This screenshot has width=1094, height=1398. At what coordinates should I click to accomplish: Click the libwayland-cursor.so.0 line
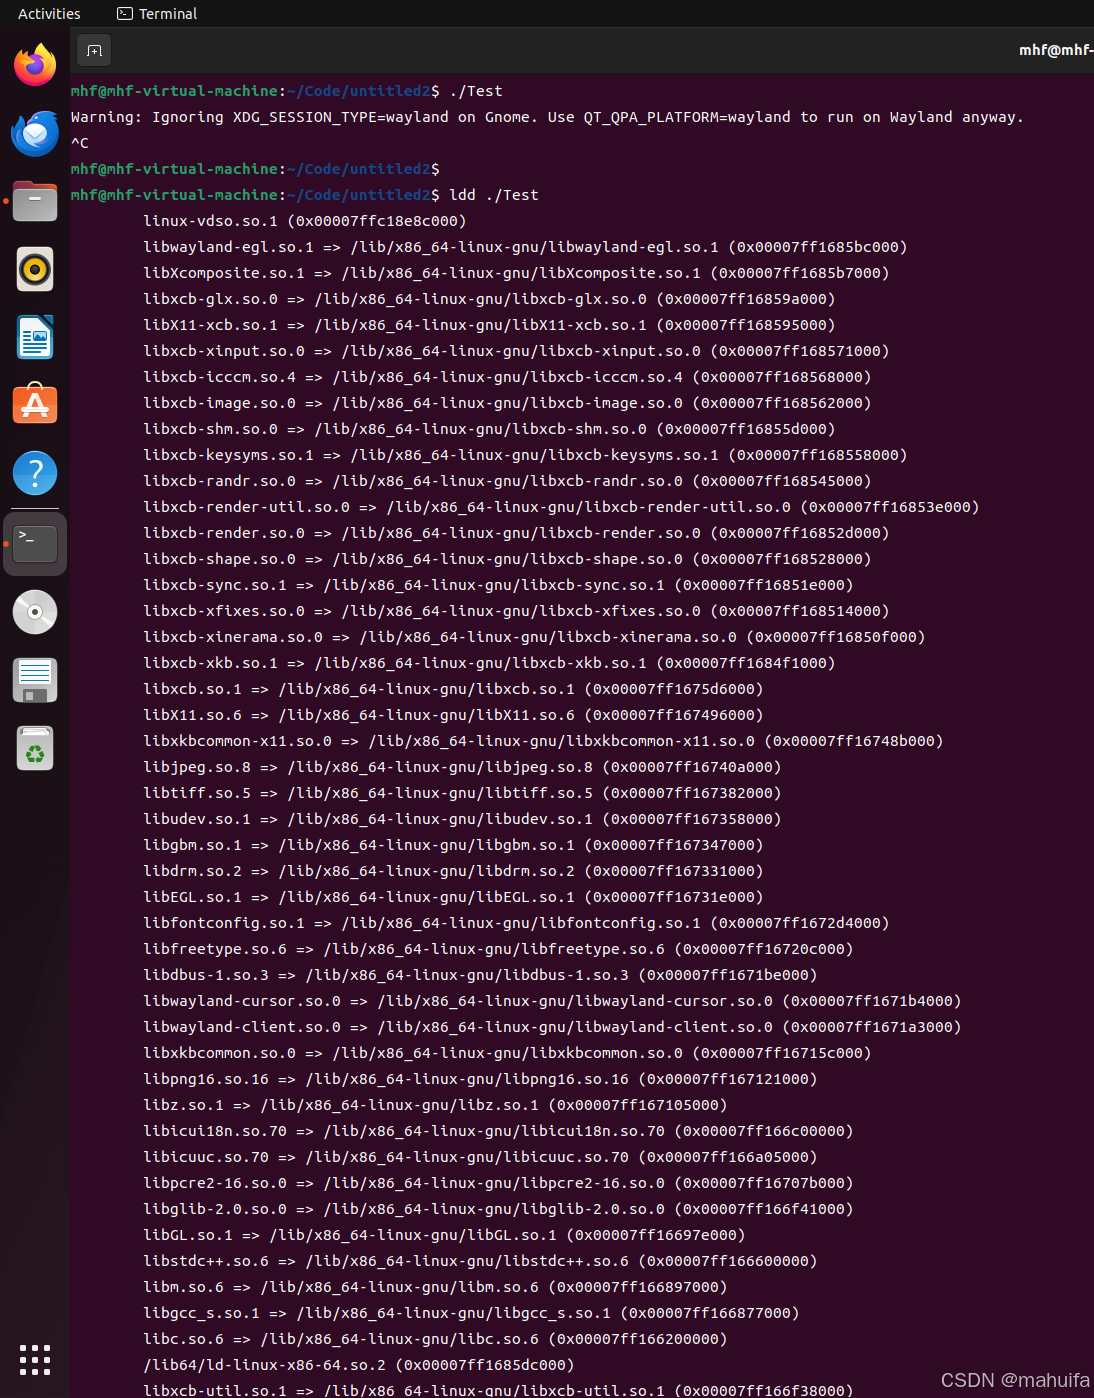click(552, 1001)
